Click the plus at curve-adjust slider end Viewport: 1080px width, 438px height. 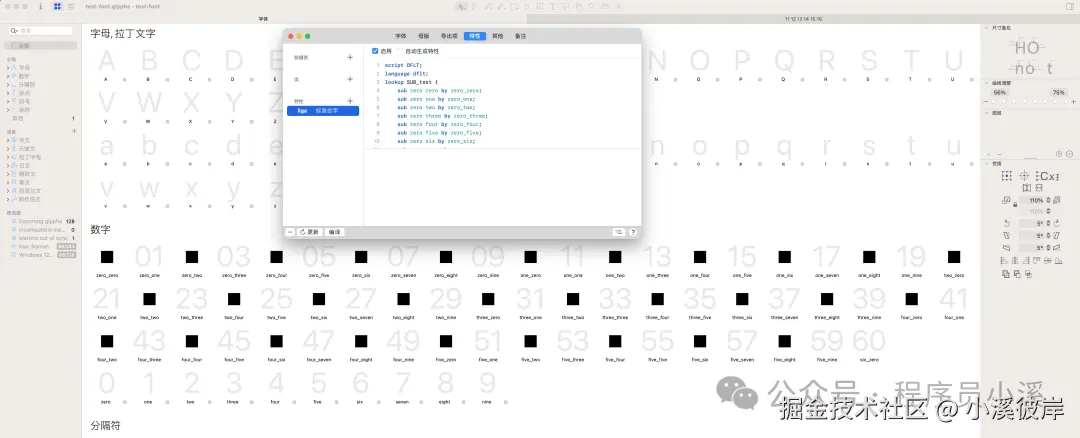pyautogui.click(x=1073, y=101)
